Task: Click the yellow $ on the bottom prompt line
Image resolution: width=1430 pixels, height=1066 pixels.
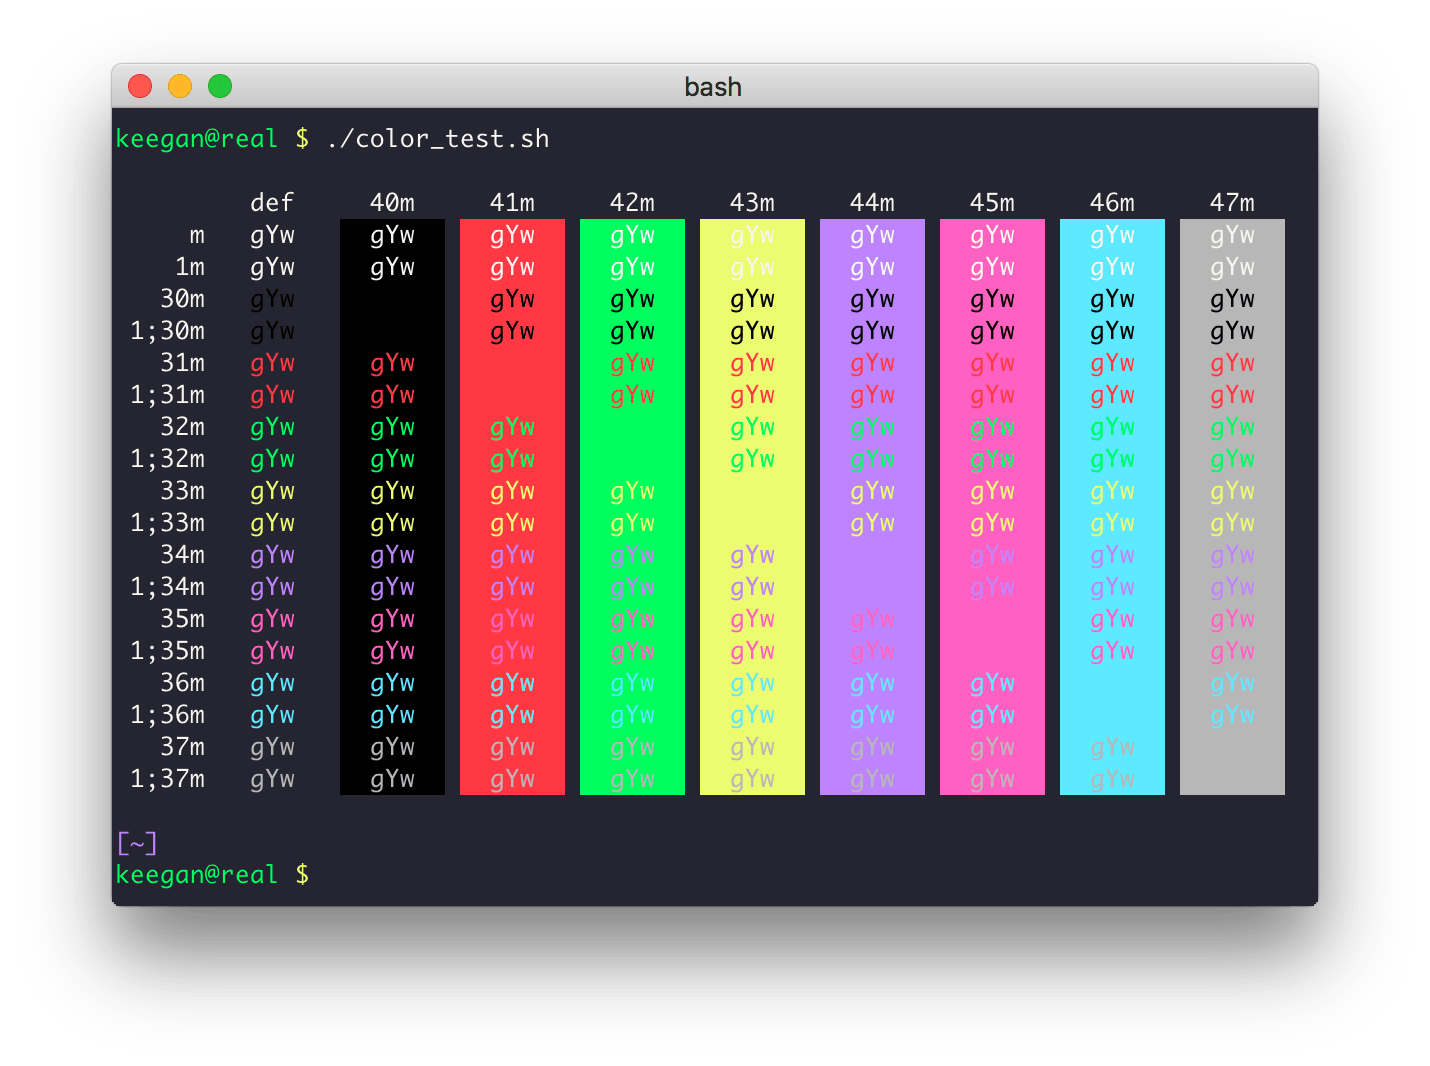Action: coord(302,875)
